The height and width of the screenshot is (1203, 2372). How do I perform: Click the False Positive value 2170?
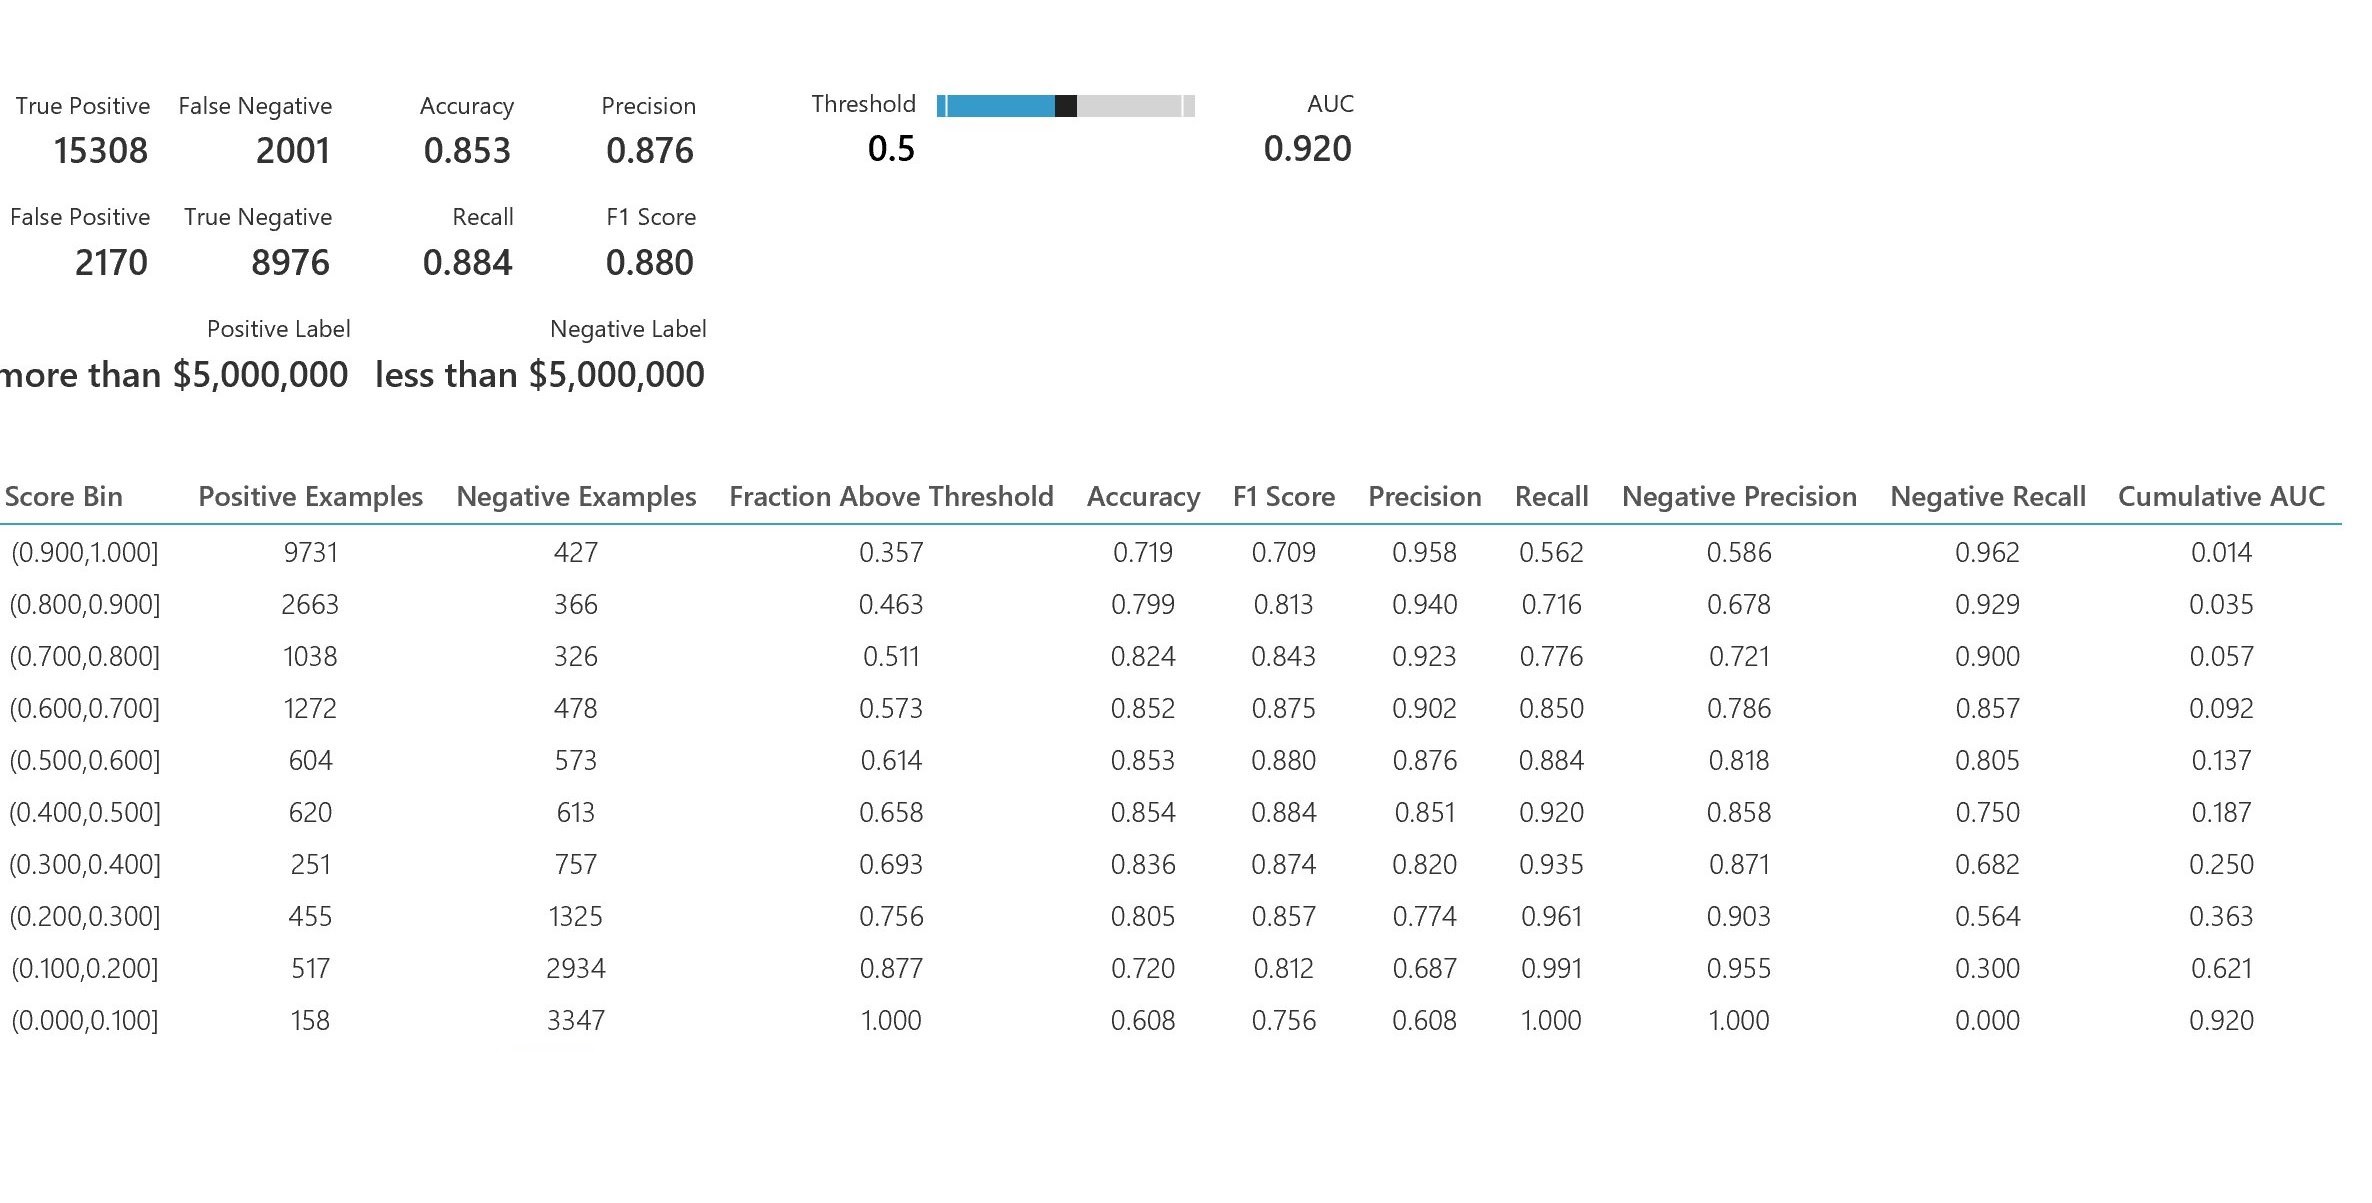(111, 263)
